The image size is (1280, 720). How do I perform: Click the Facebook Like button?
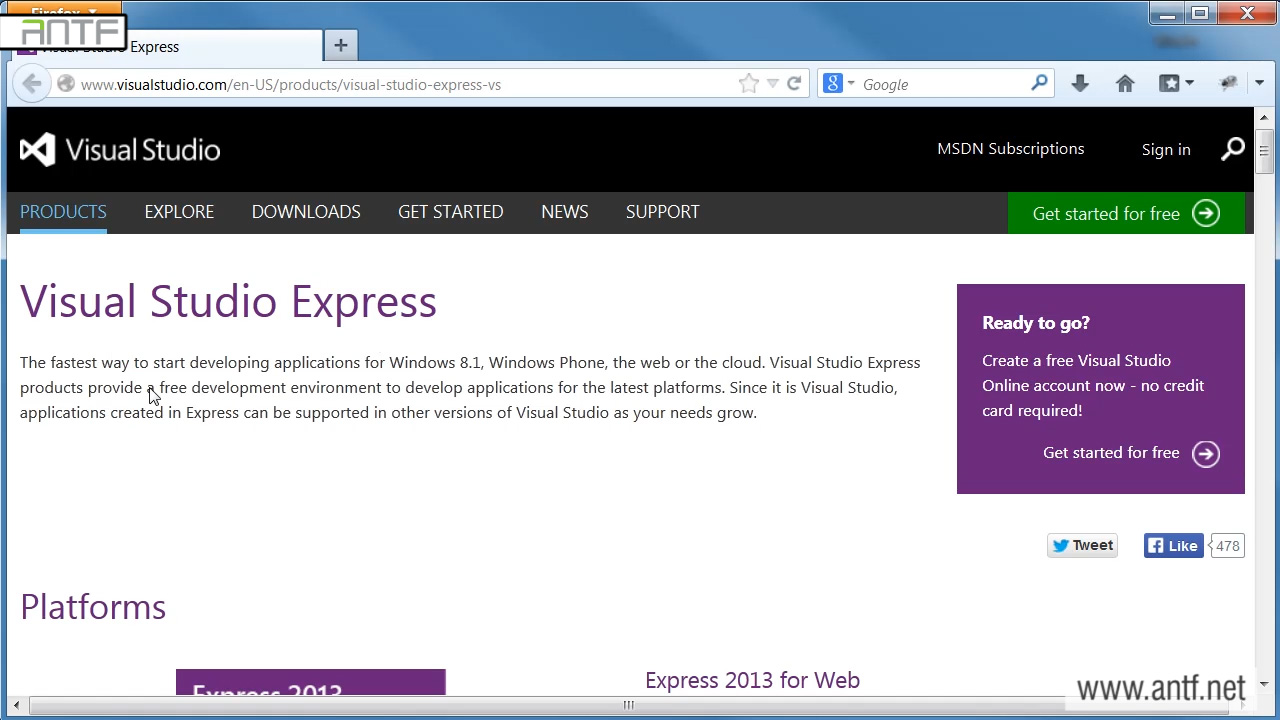point(1173,546)
